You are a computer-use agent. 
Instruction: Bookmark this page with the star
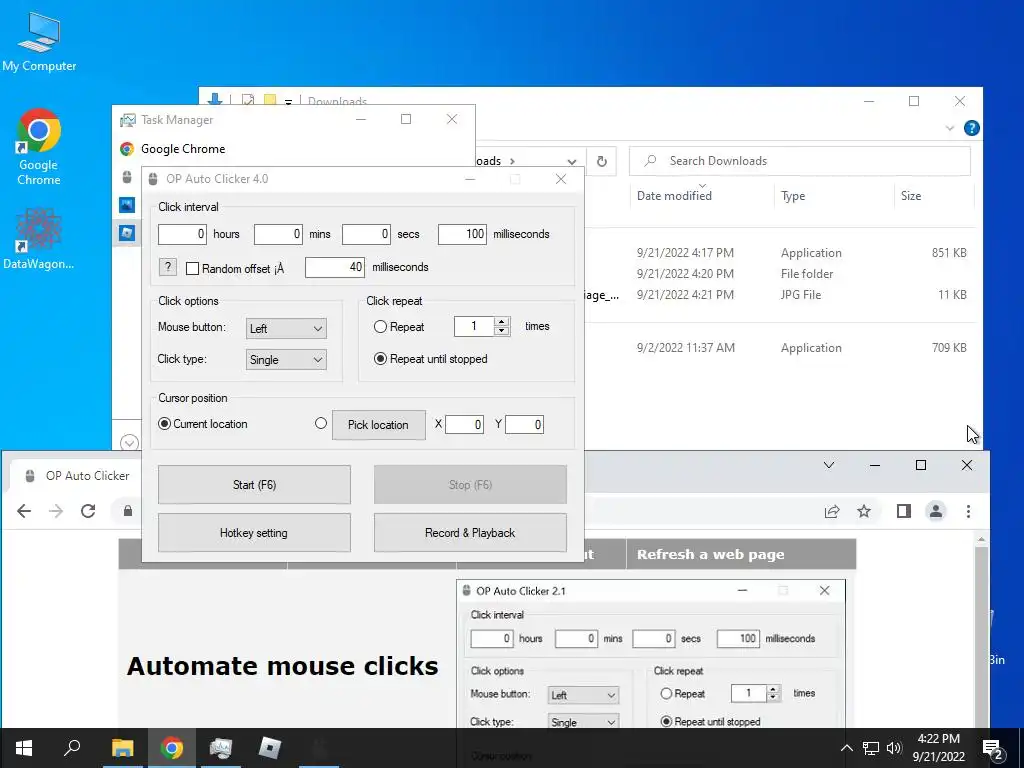[864, 511]
